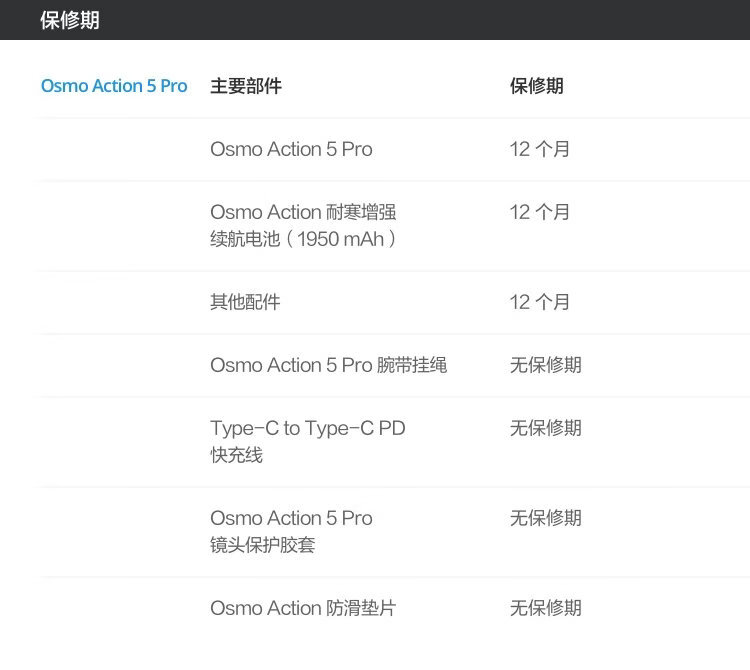The height and width of the screenshot is (670, 750).
Task: Select the 续航电池 (1950 mAh) text line
Action: pos(303,239)
